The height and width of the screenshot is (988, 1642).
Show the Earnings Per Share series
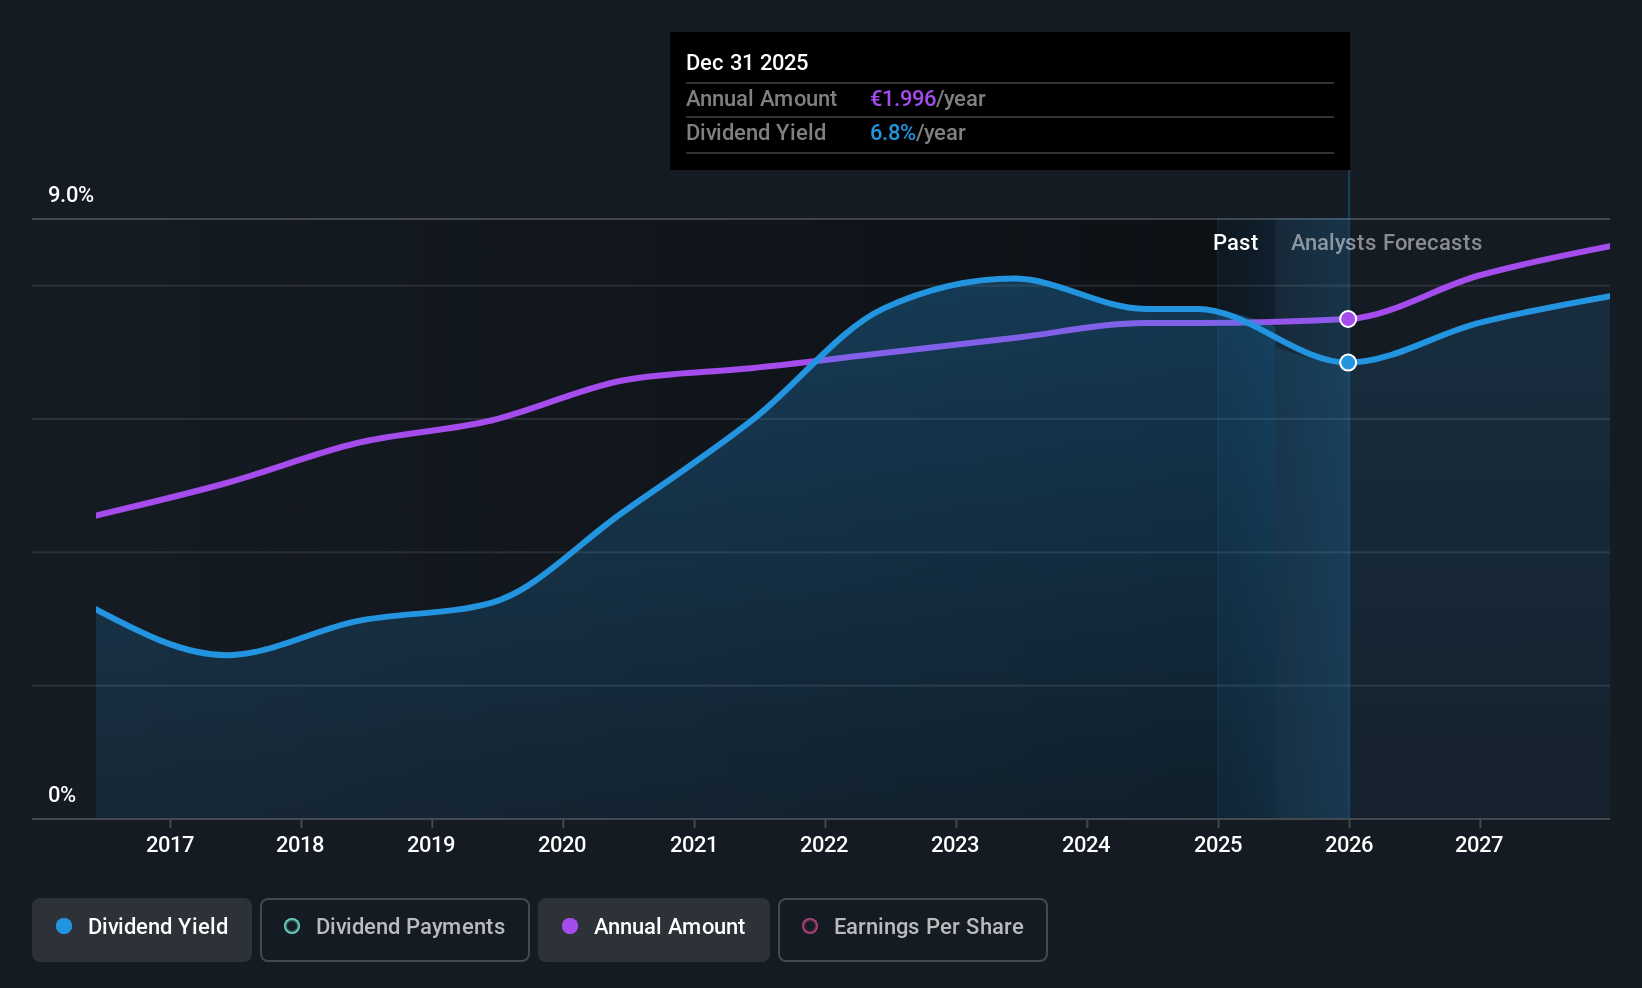click(x=913, y=930)
